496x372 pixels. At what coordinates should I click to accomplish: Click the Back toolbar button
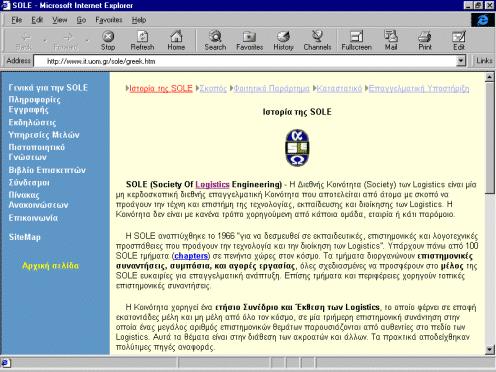coord(24,41)
